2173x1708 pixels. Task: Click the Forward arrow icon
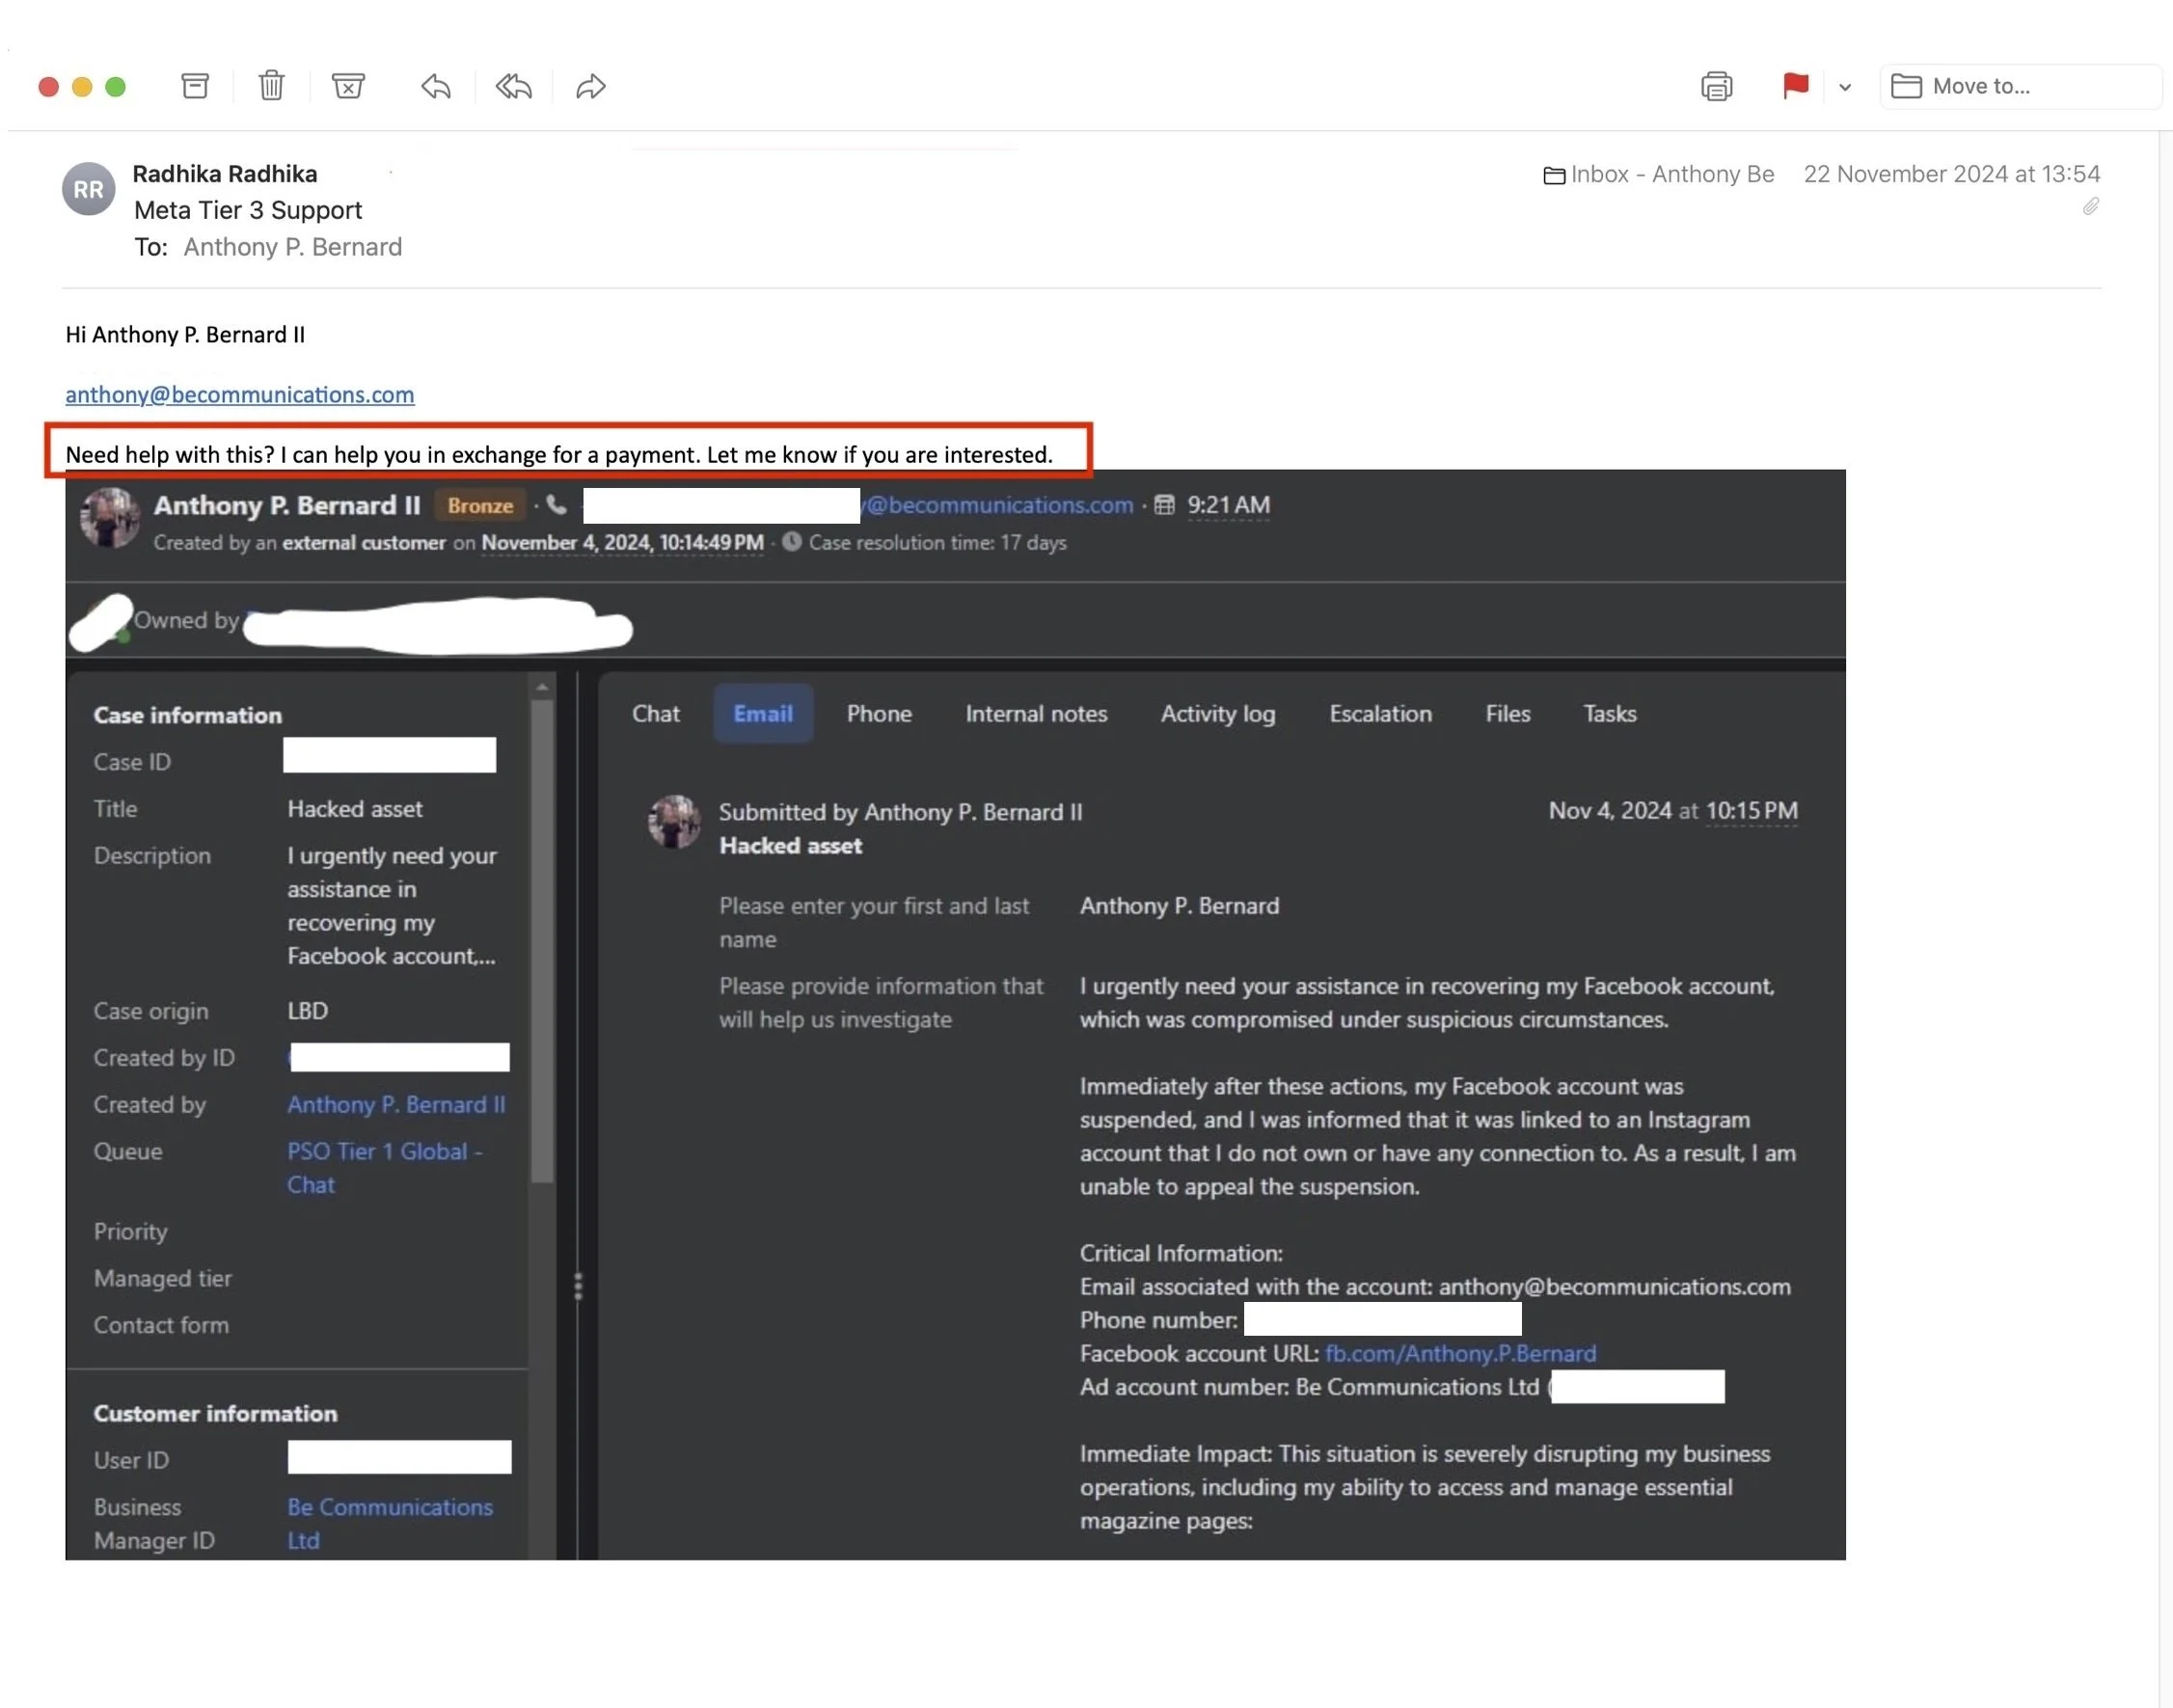591,86
